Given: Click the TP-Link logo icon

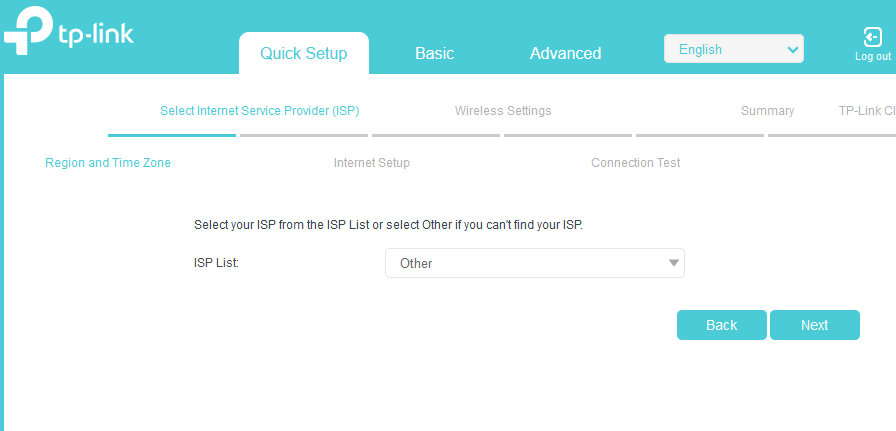Looking at the screenshot, I should [28, 32].
